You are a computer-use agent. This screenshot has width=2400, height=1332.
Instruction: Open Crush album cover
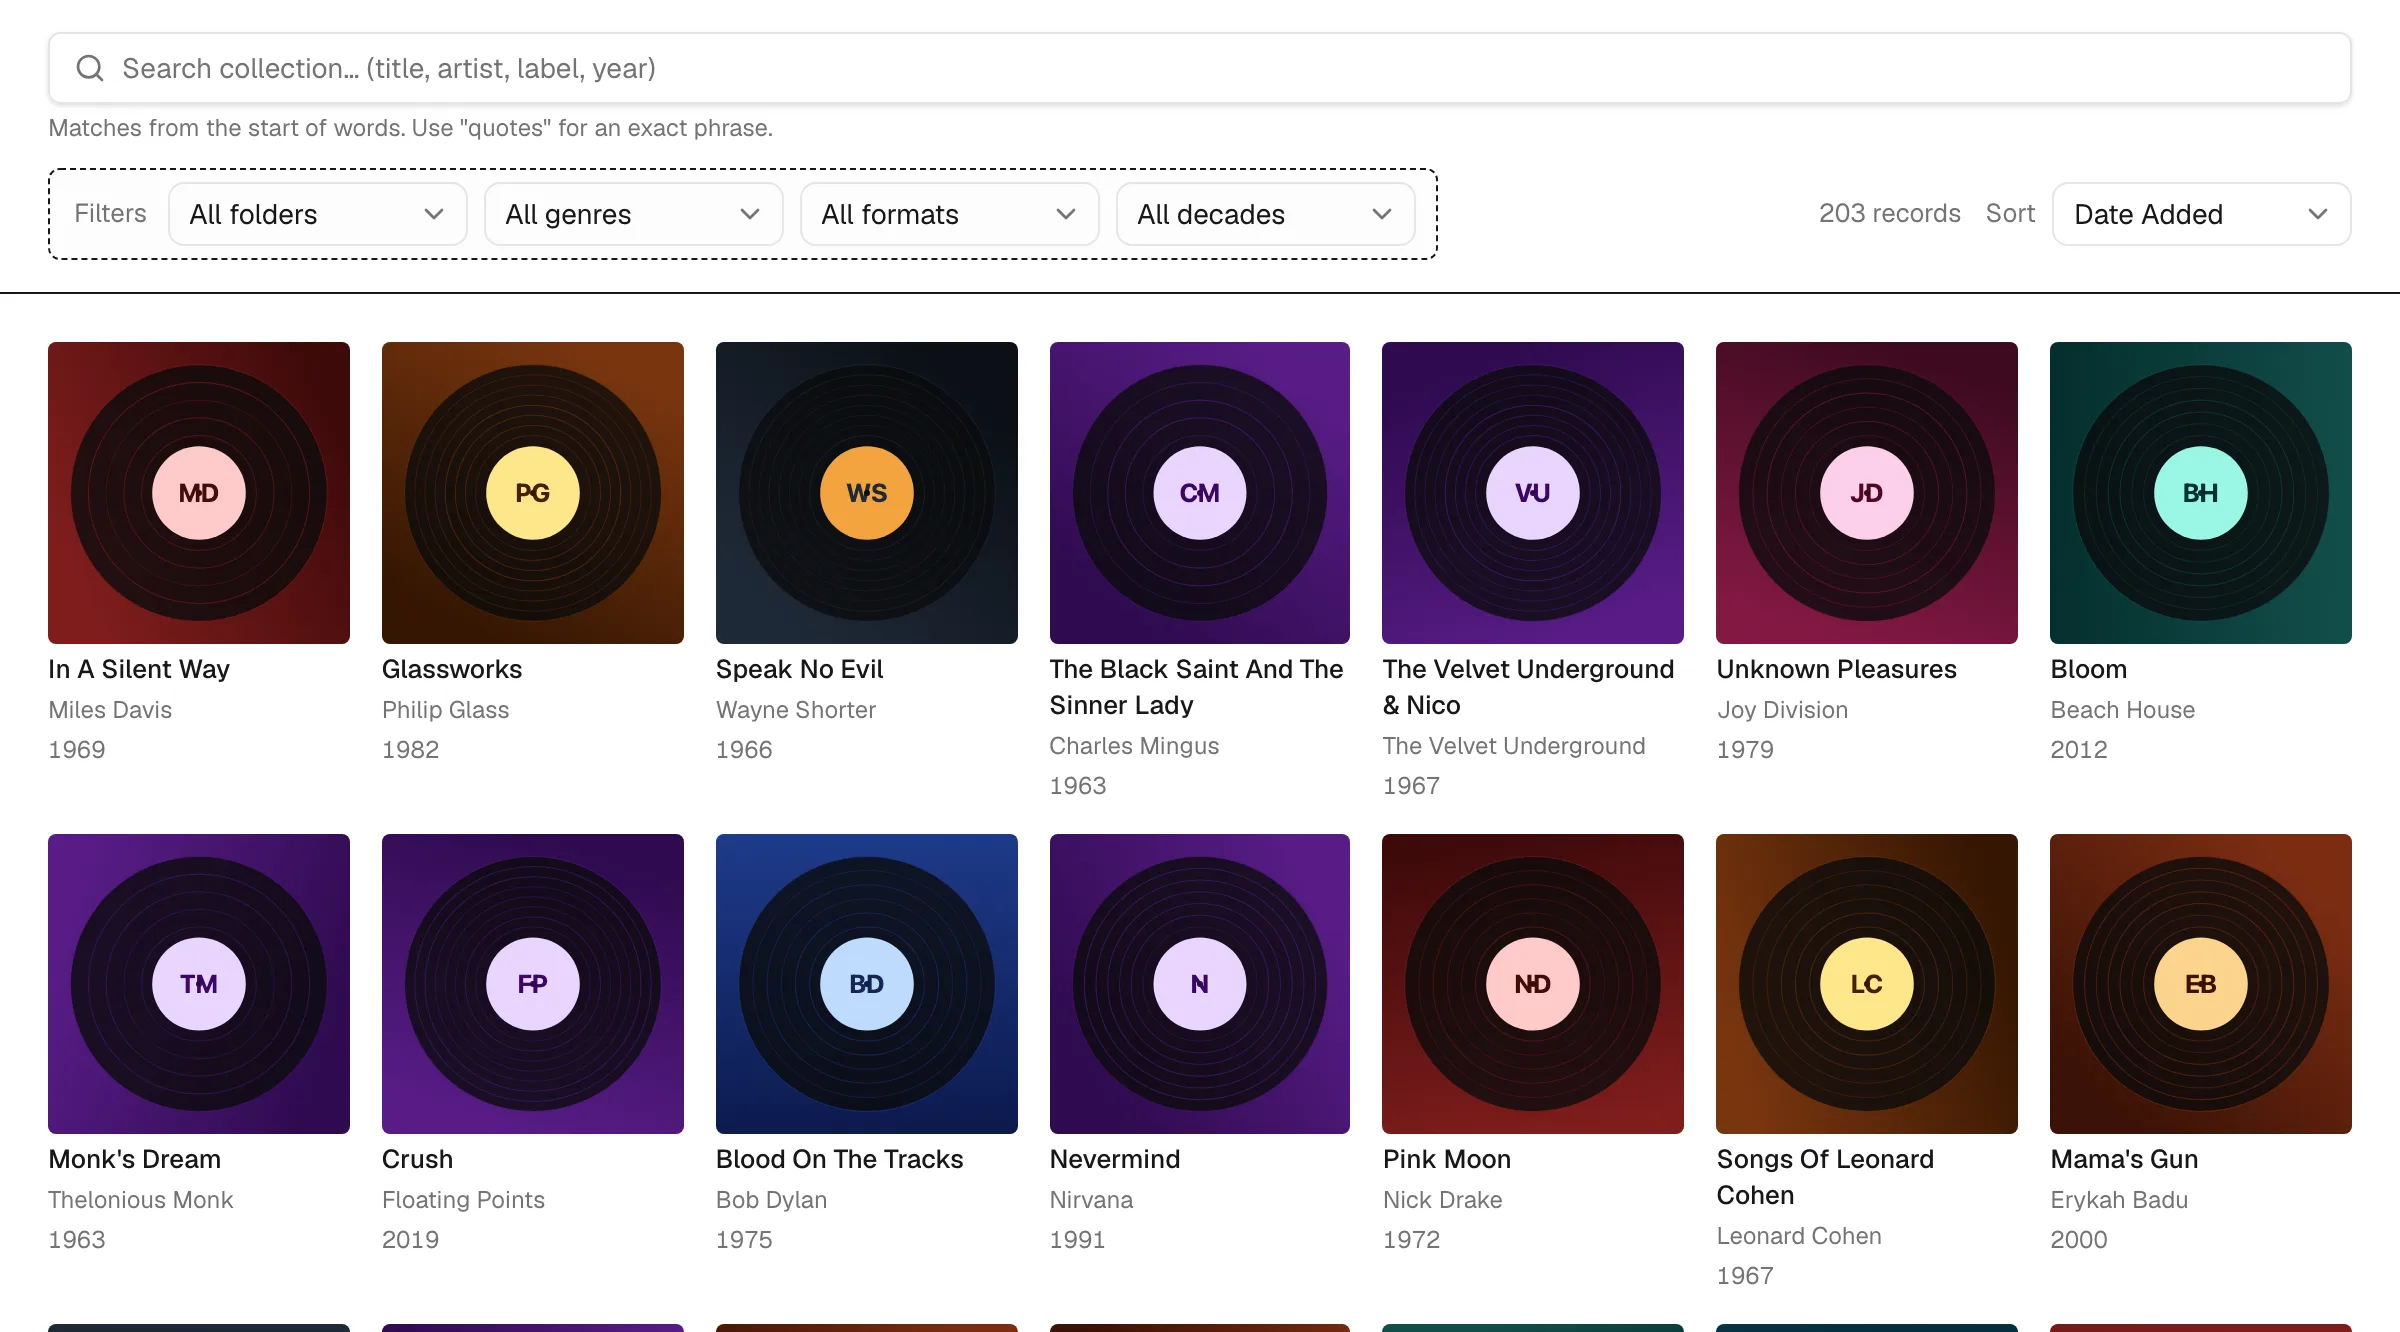[533, 984]
